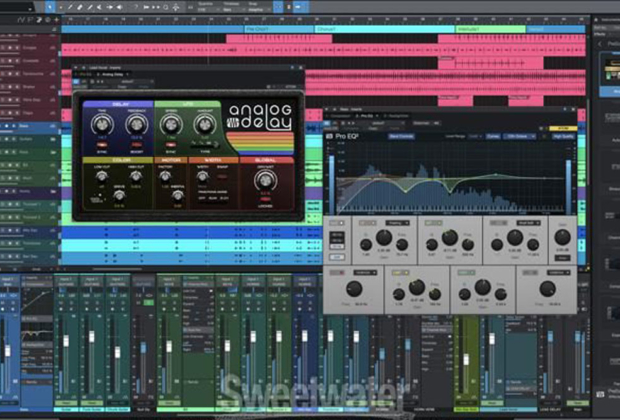Select the Bend tool in the toolbar
The width and height of the screenshot is (620, 420).
(x=110, y=7)
